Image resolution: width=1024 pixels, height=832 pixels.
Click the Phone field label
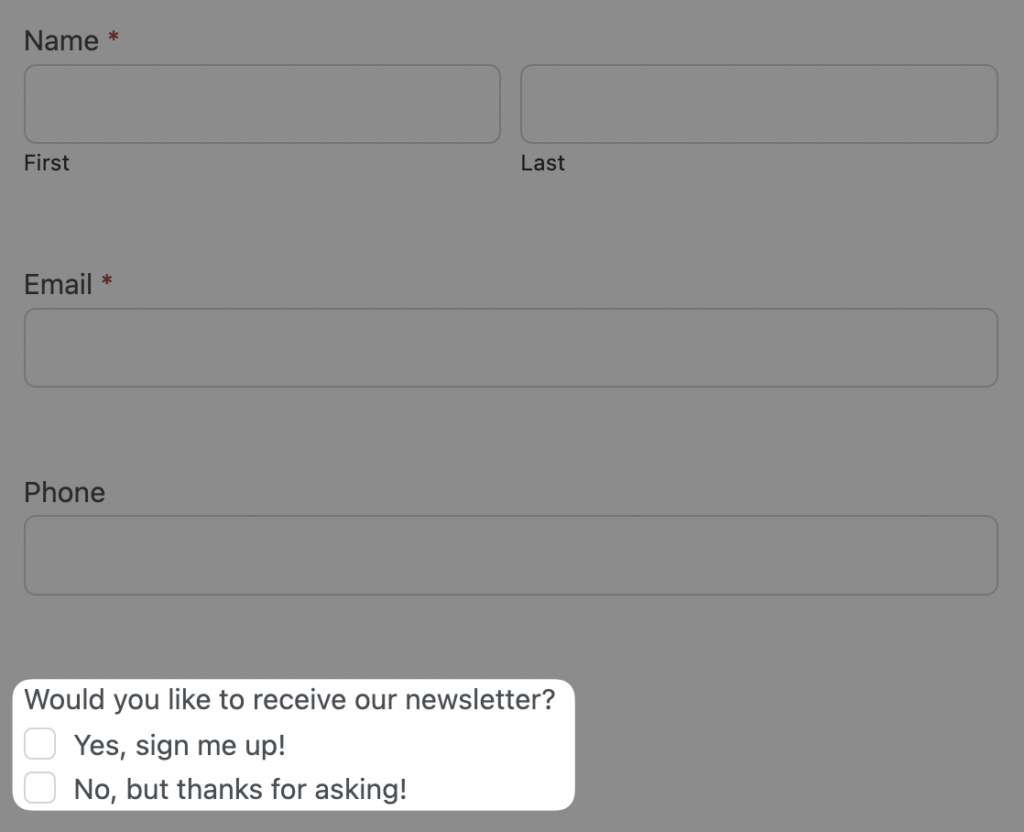[64, 492]
